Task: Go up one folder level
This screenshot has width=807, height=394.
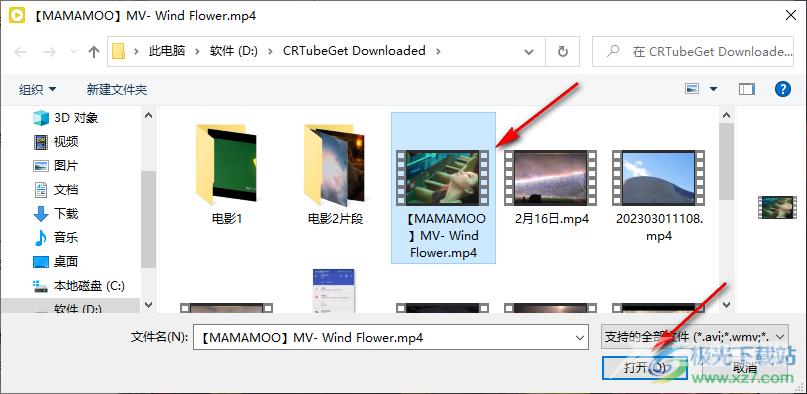Action: 94,51
